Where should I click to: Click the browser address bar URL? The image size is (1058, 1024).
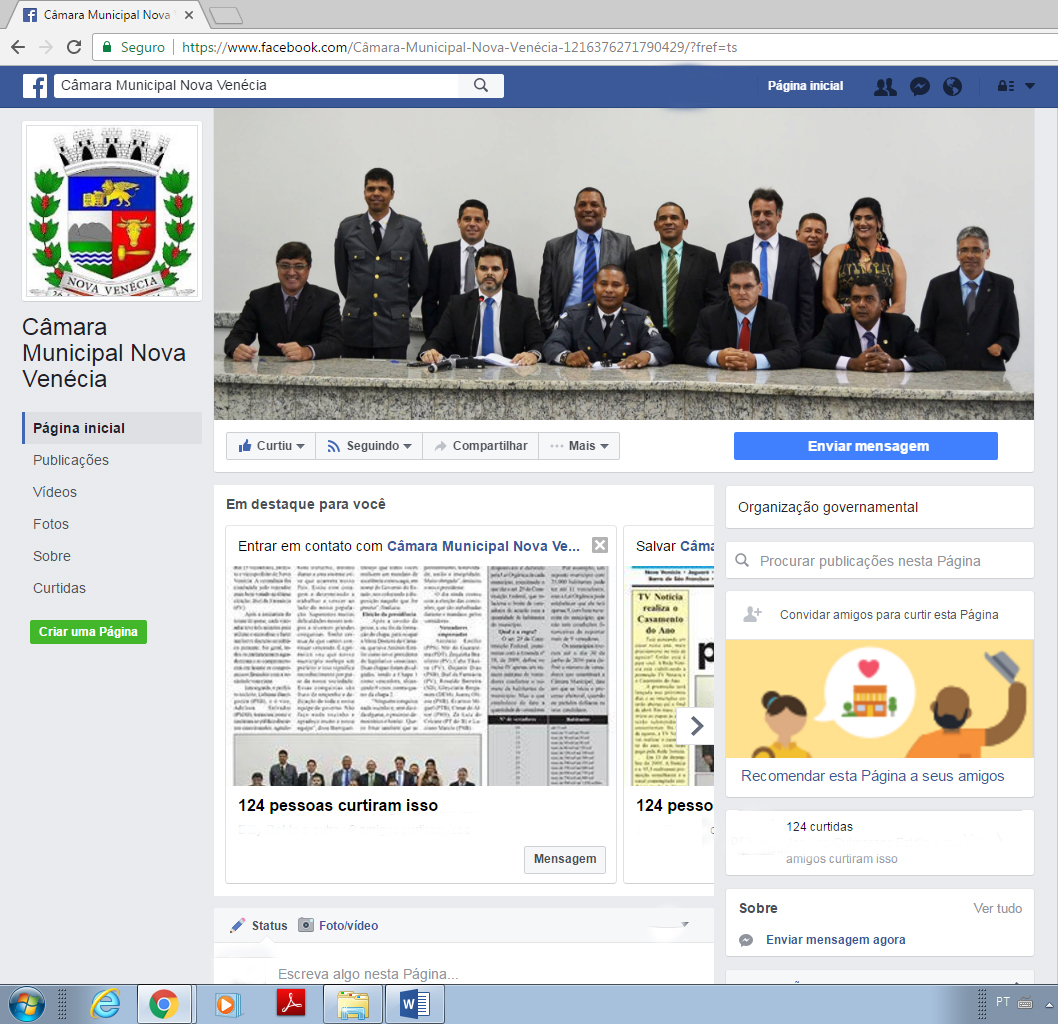click(x=460, y=47)
